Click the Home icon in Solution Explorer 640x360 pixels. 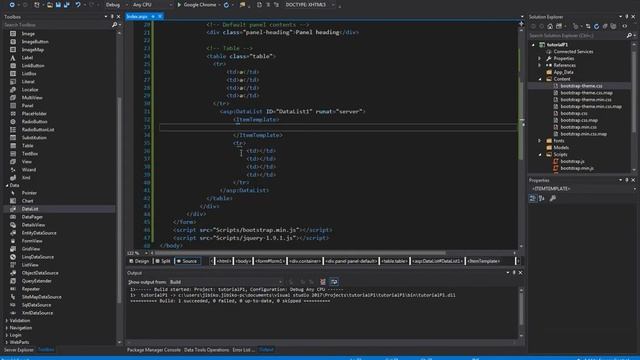click(550, 27)
